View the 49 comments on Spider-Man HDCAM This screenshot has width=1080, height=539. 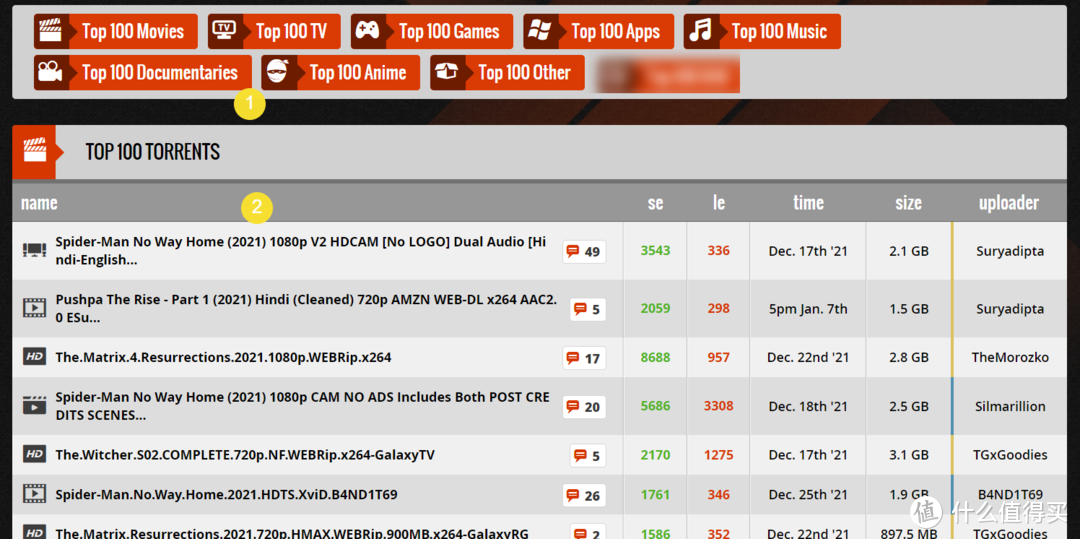pyautogui.click(x=584, y=251)
